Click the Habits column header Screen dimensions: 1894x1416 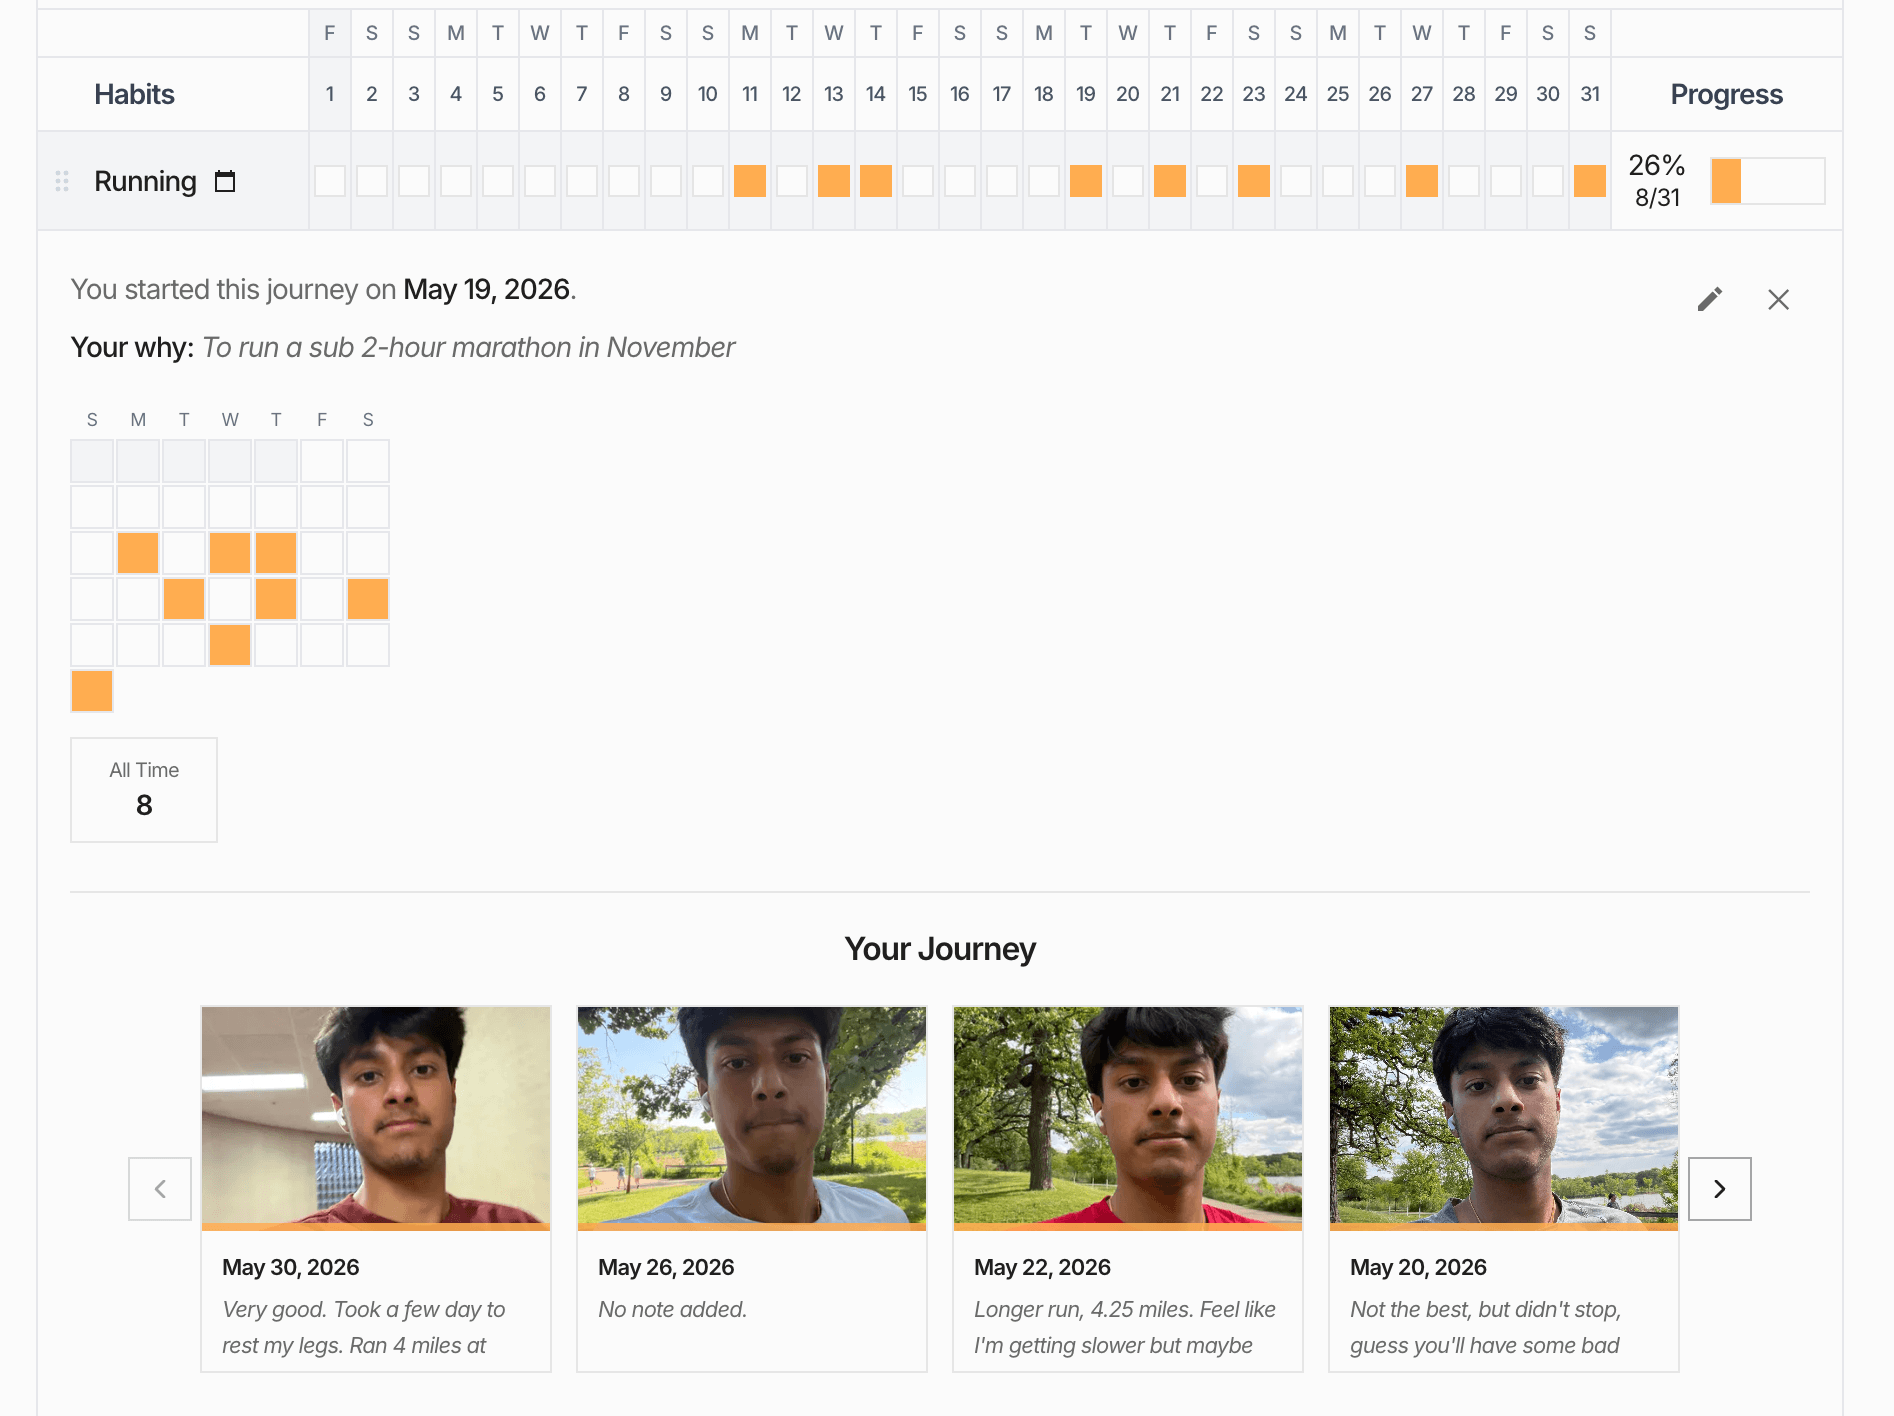click(134, 94)
